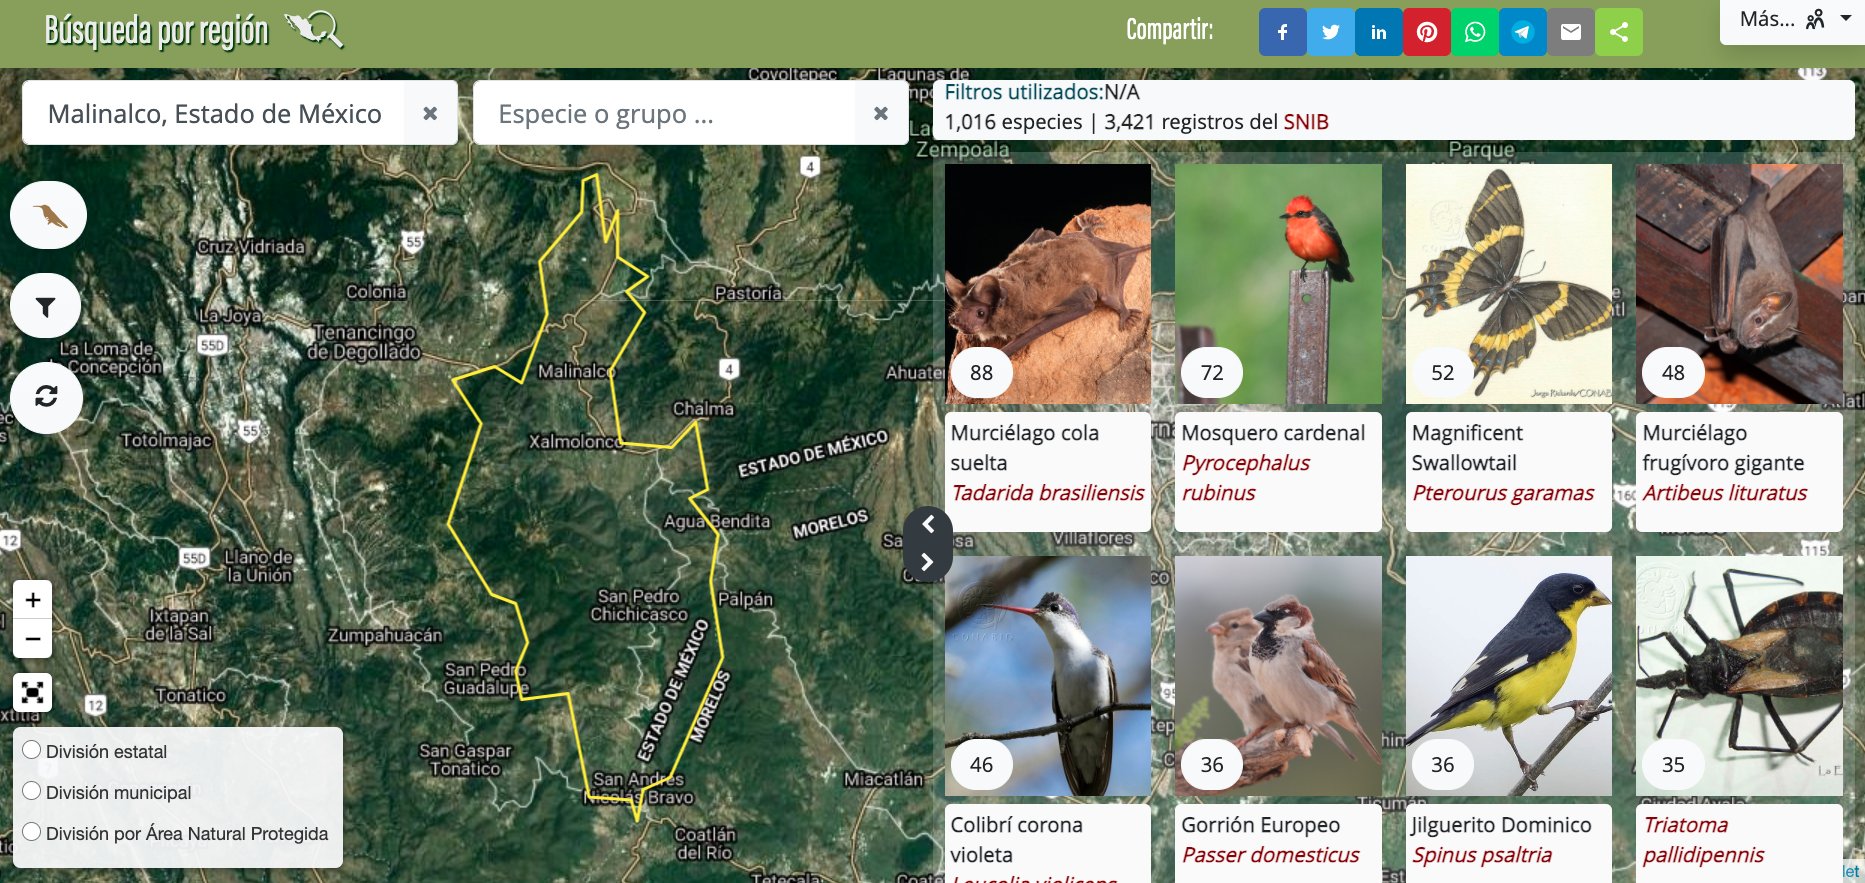Open Murciélago frugívoro gigante photo
Image resolution: width=1865 pixels, height=883 pixels.
1739,284
